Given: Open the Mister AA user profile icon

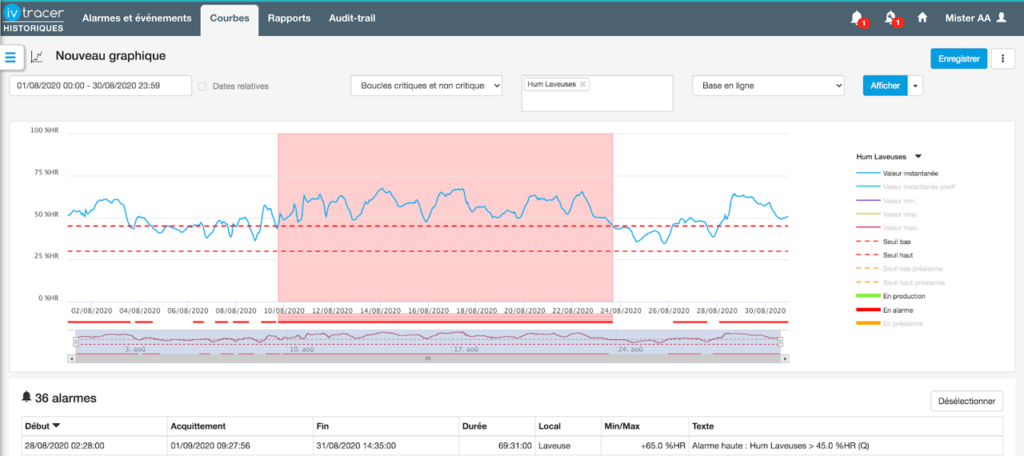Looking at the screenshot, I should (x=1000, y=18).
